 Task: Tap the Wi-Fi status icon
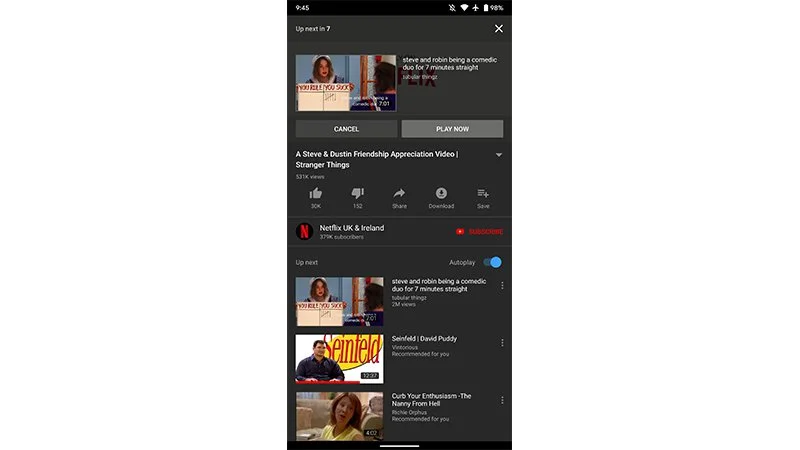tap(464, 8)
